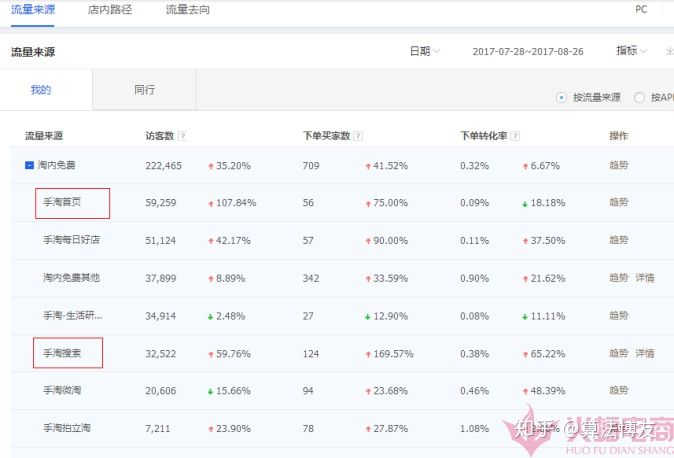Viewport: 674px width, 458px height.
Task: Click the buyer count 124
Action: 311,353
